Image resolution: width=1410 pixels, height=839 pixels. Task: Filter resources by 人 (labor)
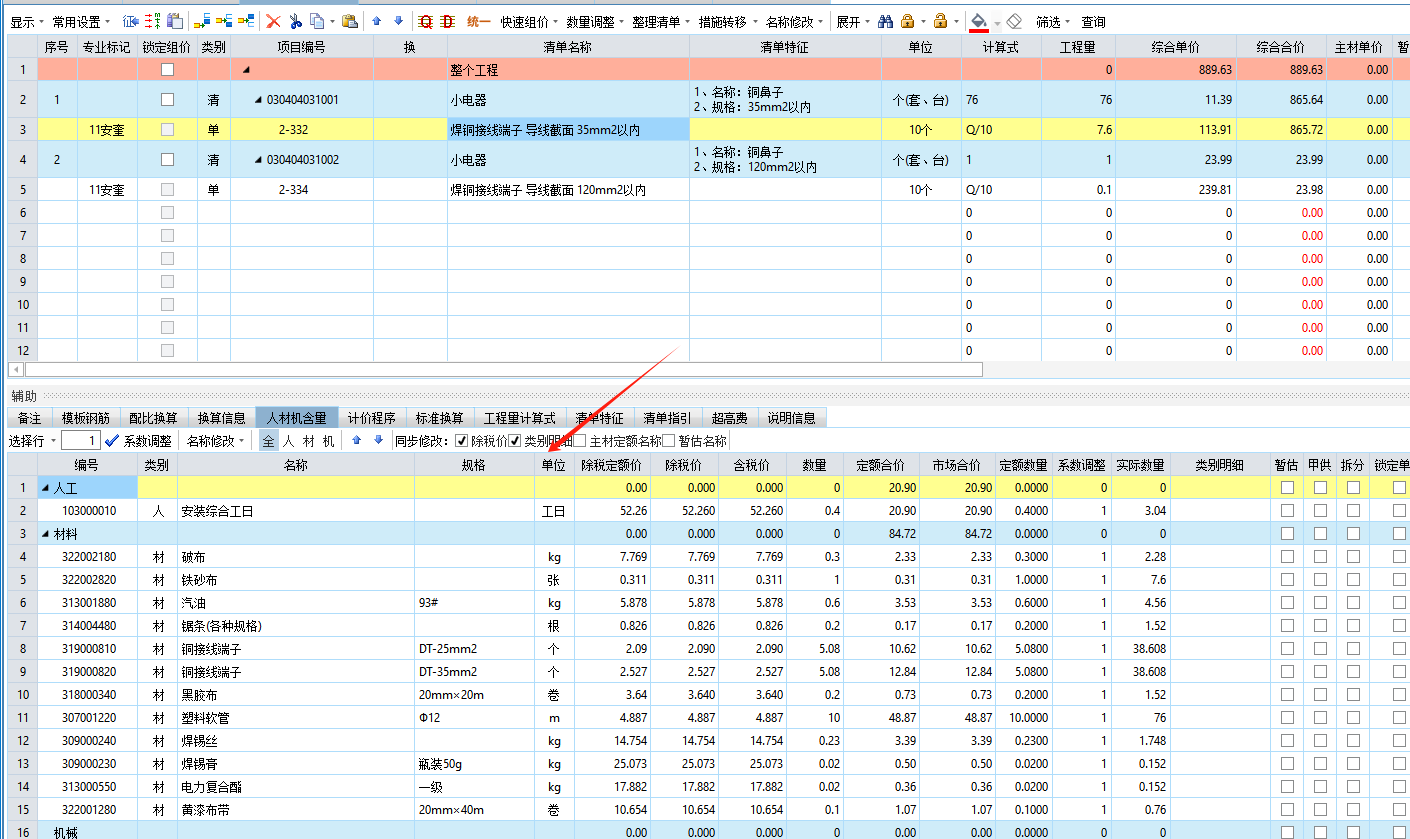tap(288, 441)
